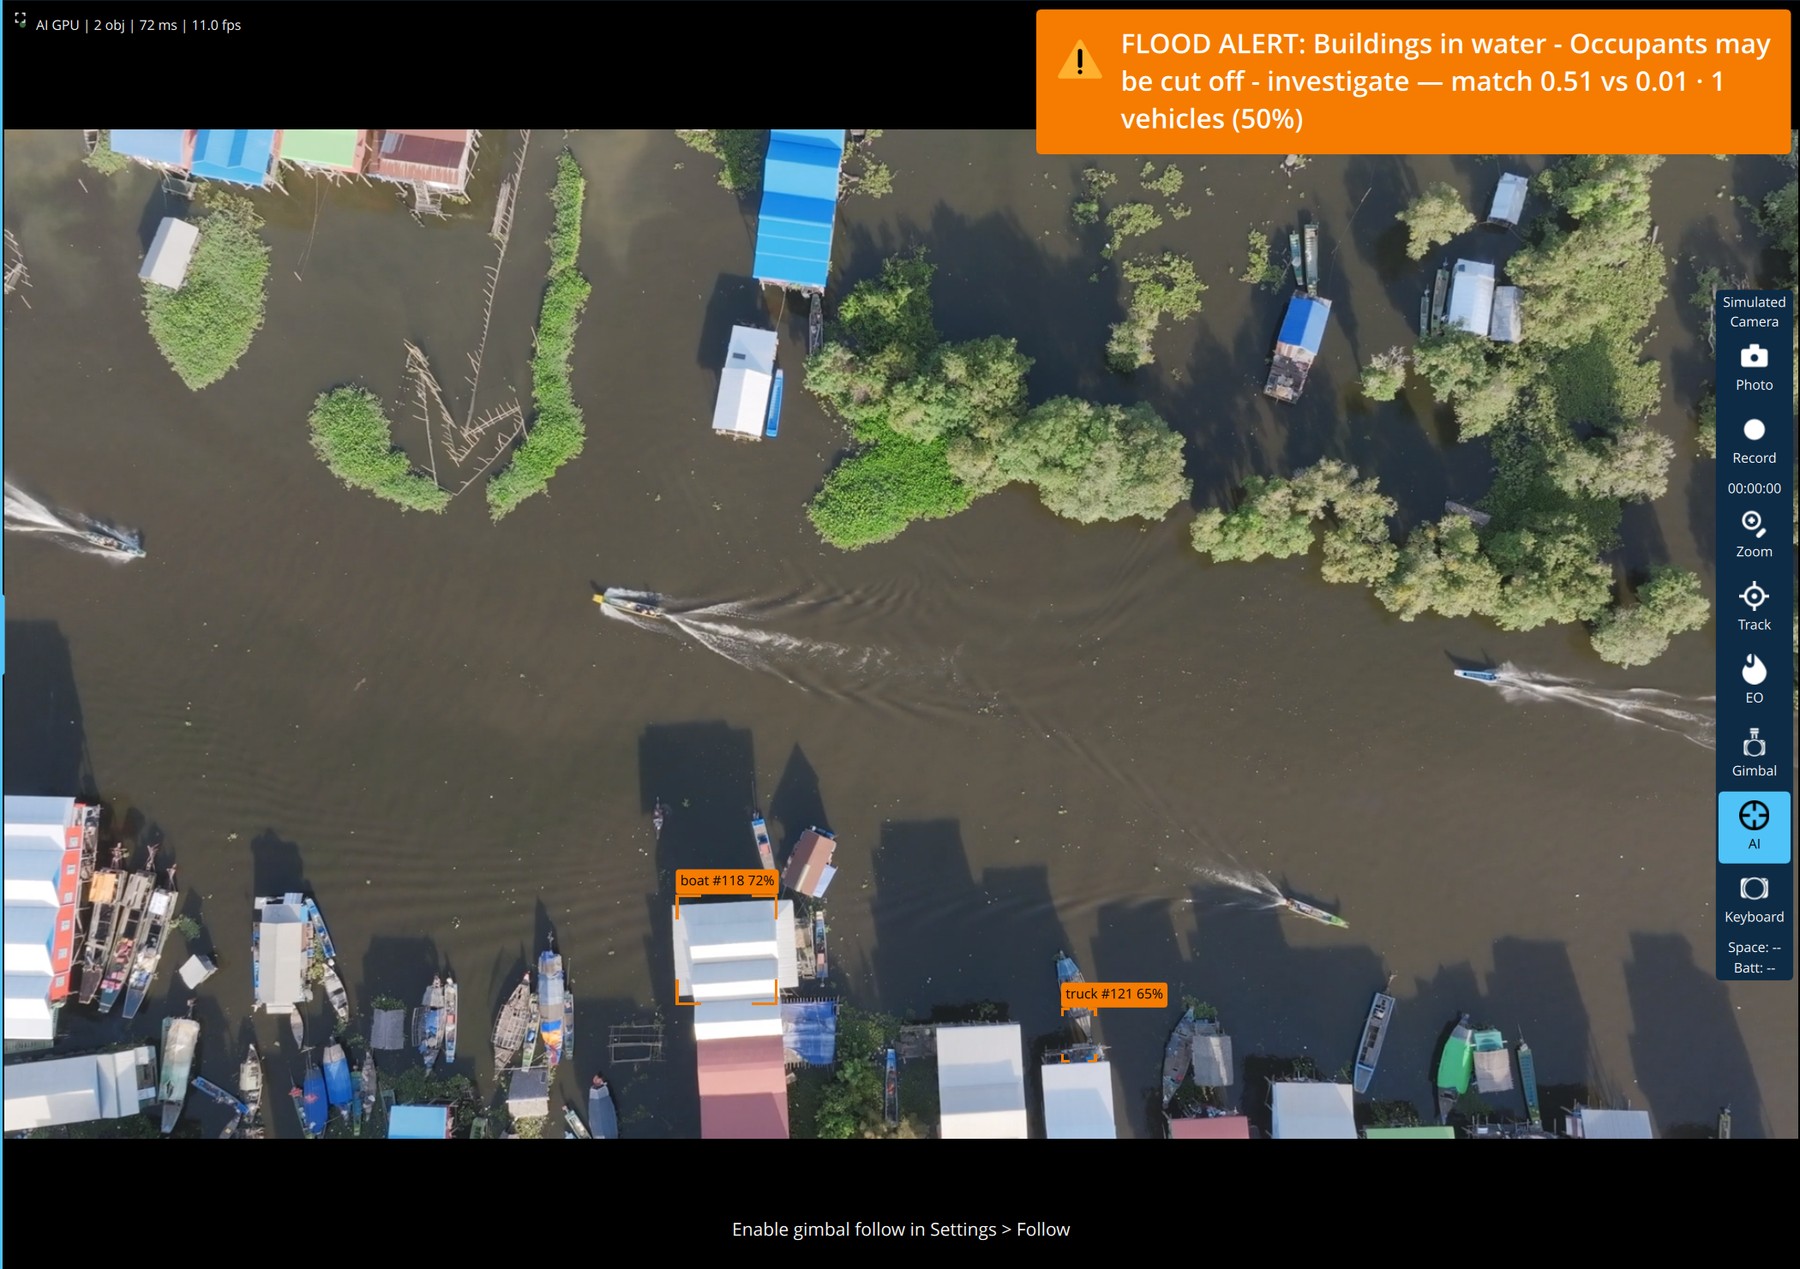Image resolution: width=1800 pixels, height=1269 pixels.
Task: Click the flood alert warning icon
Action: click(1079, 61)
